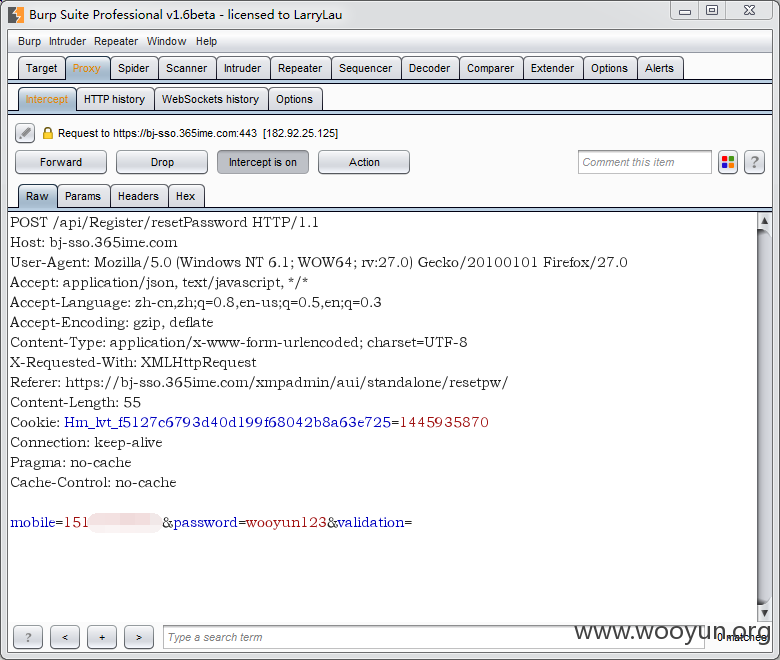Open the Action menu button
Screen dimensions: 780x660
tap(364, 162)
